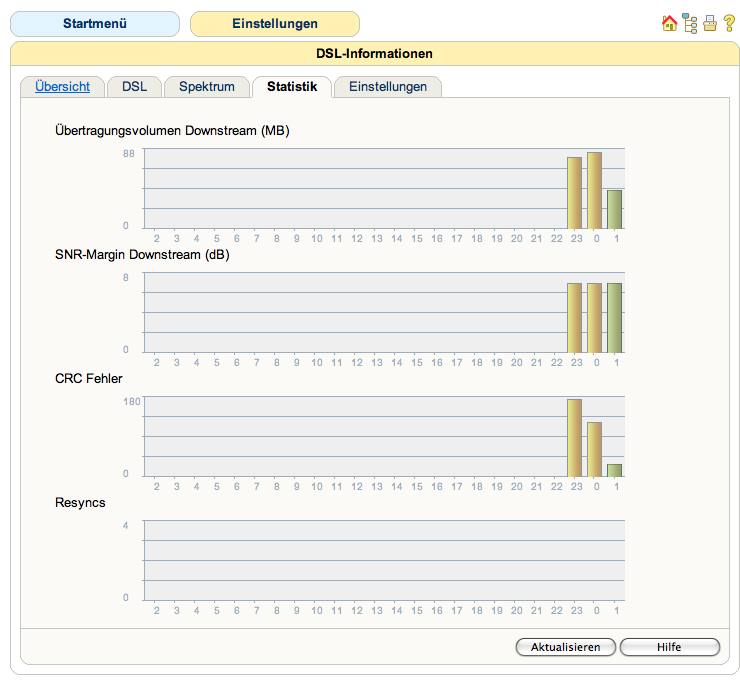The width and height of the screenshot is (740, 683).
Task: Open the Einstellungen sub-tab under DSL-Informationen
Action: point(388,87)
